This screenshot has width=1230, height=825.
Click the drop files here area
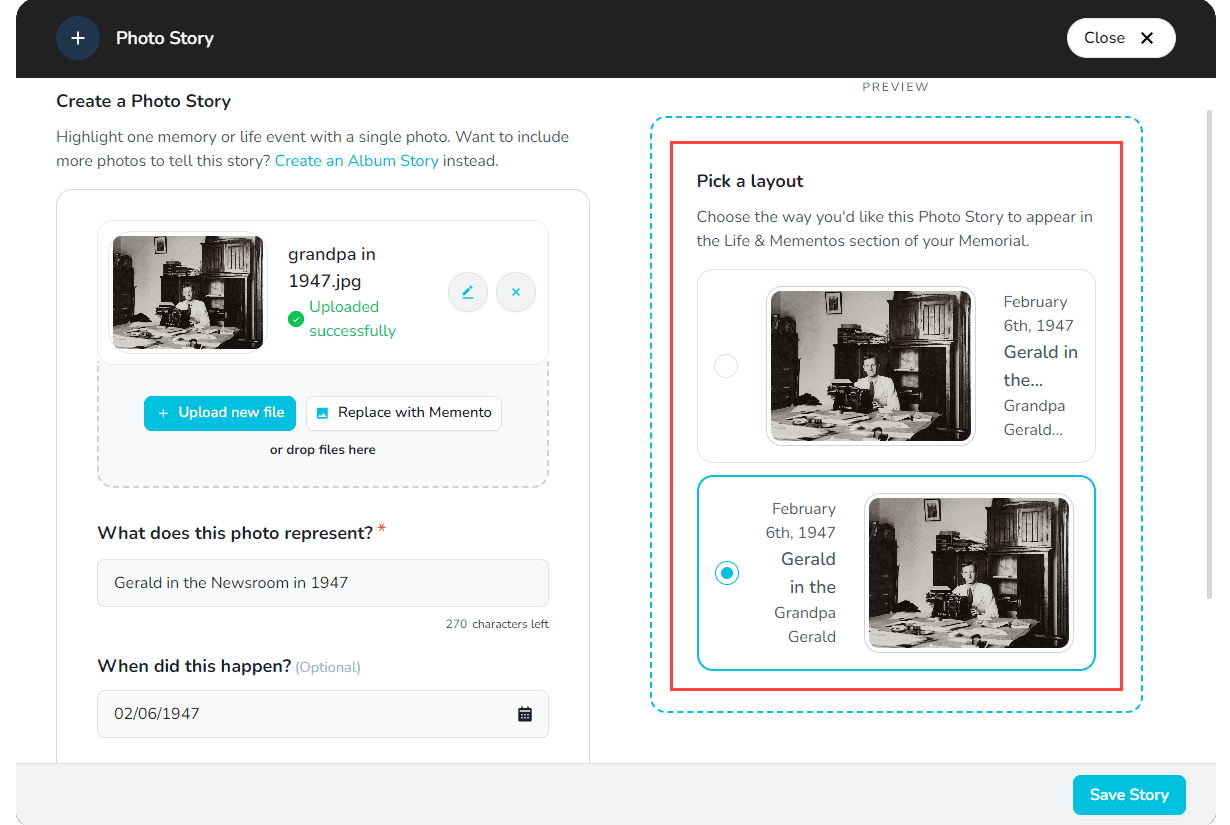point(322,449)
